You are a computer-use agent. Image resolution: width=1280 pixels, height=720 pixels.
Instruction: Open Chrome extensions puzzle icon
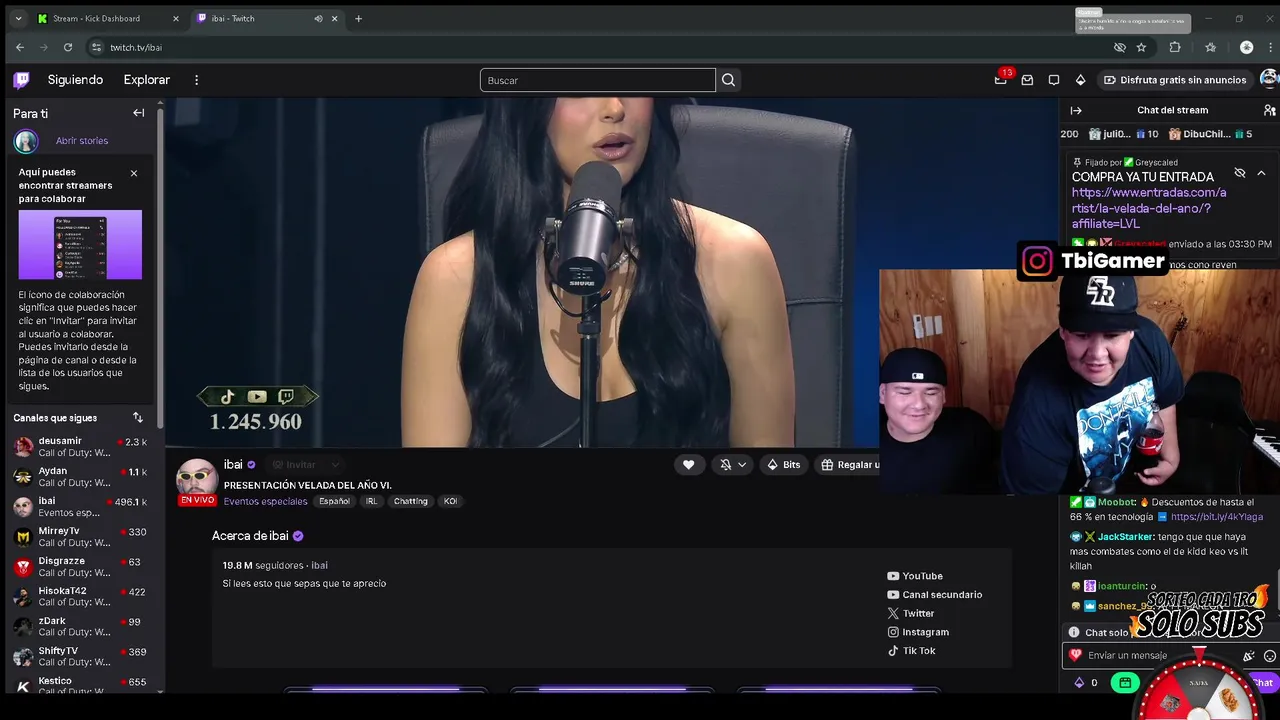1175,47
